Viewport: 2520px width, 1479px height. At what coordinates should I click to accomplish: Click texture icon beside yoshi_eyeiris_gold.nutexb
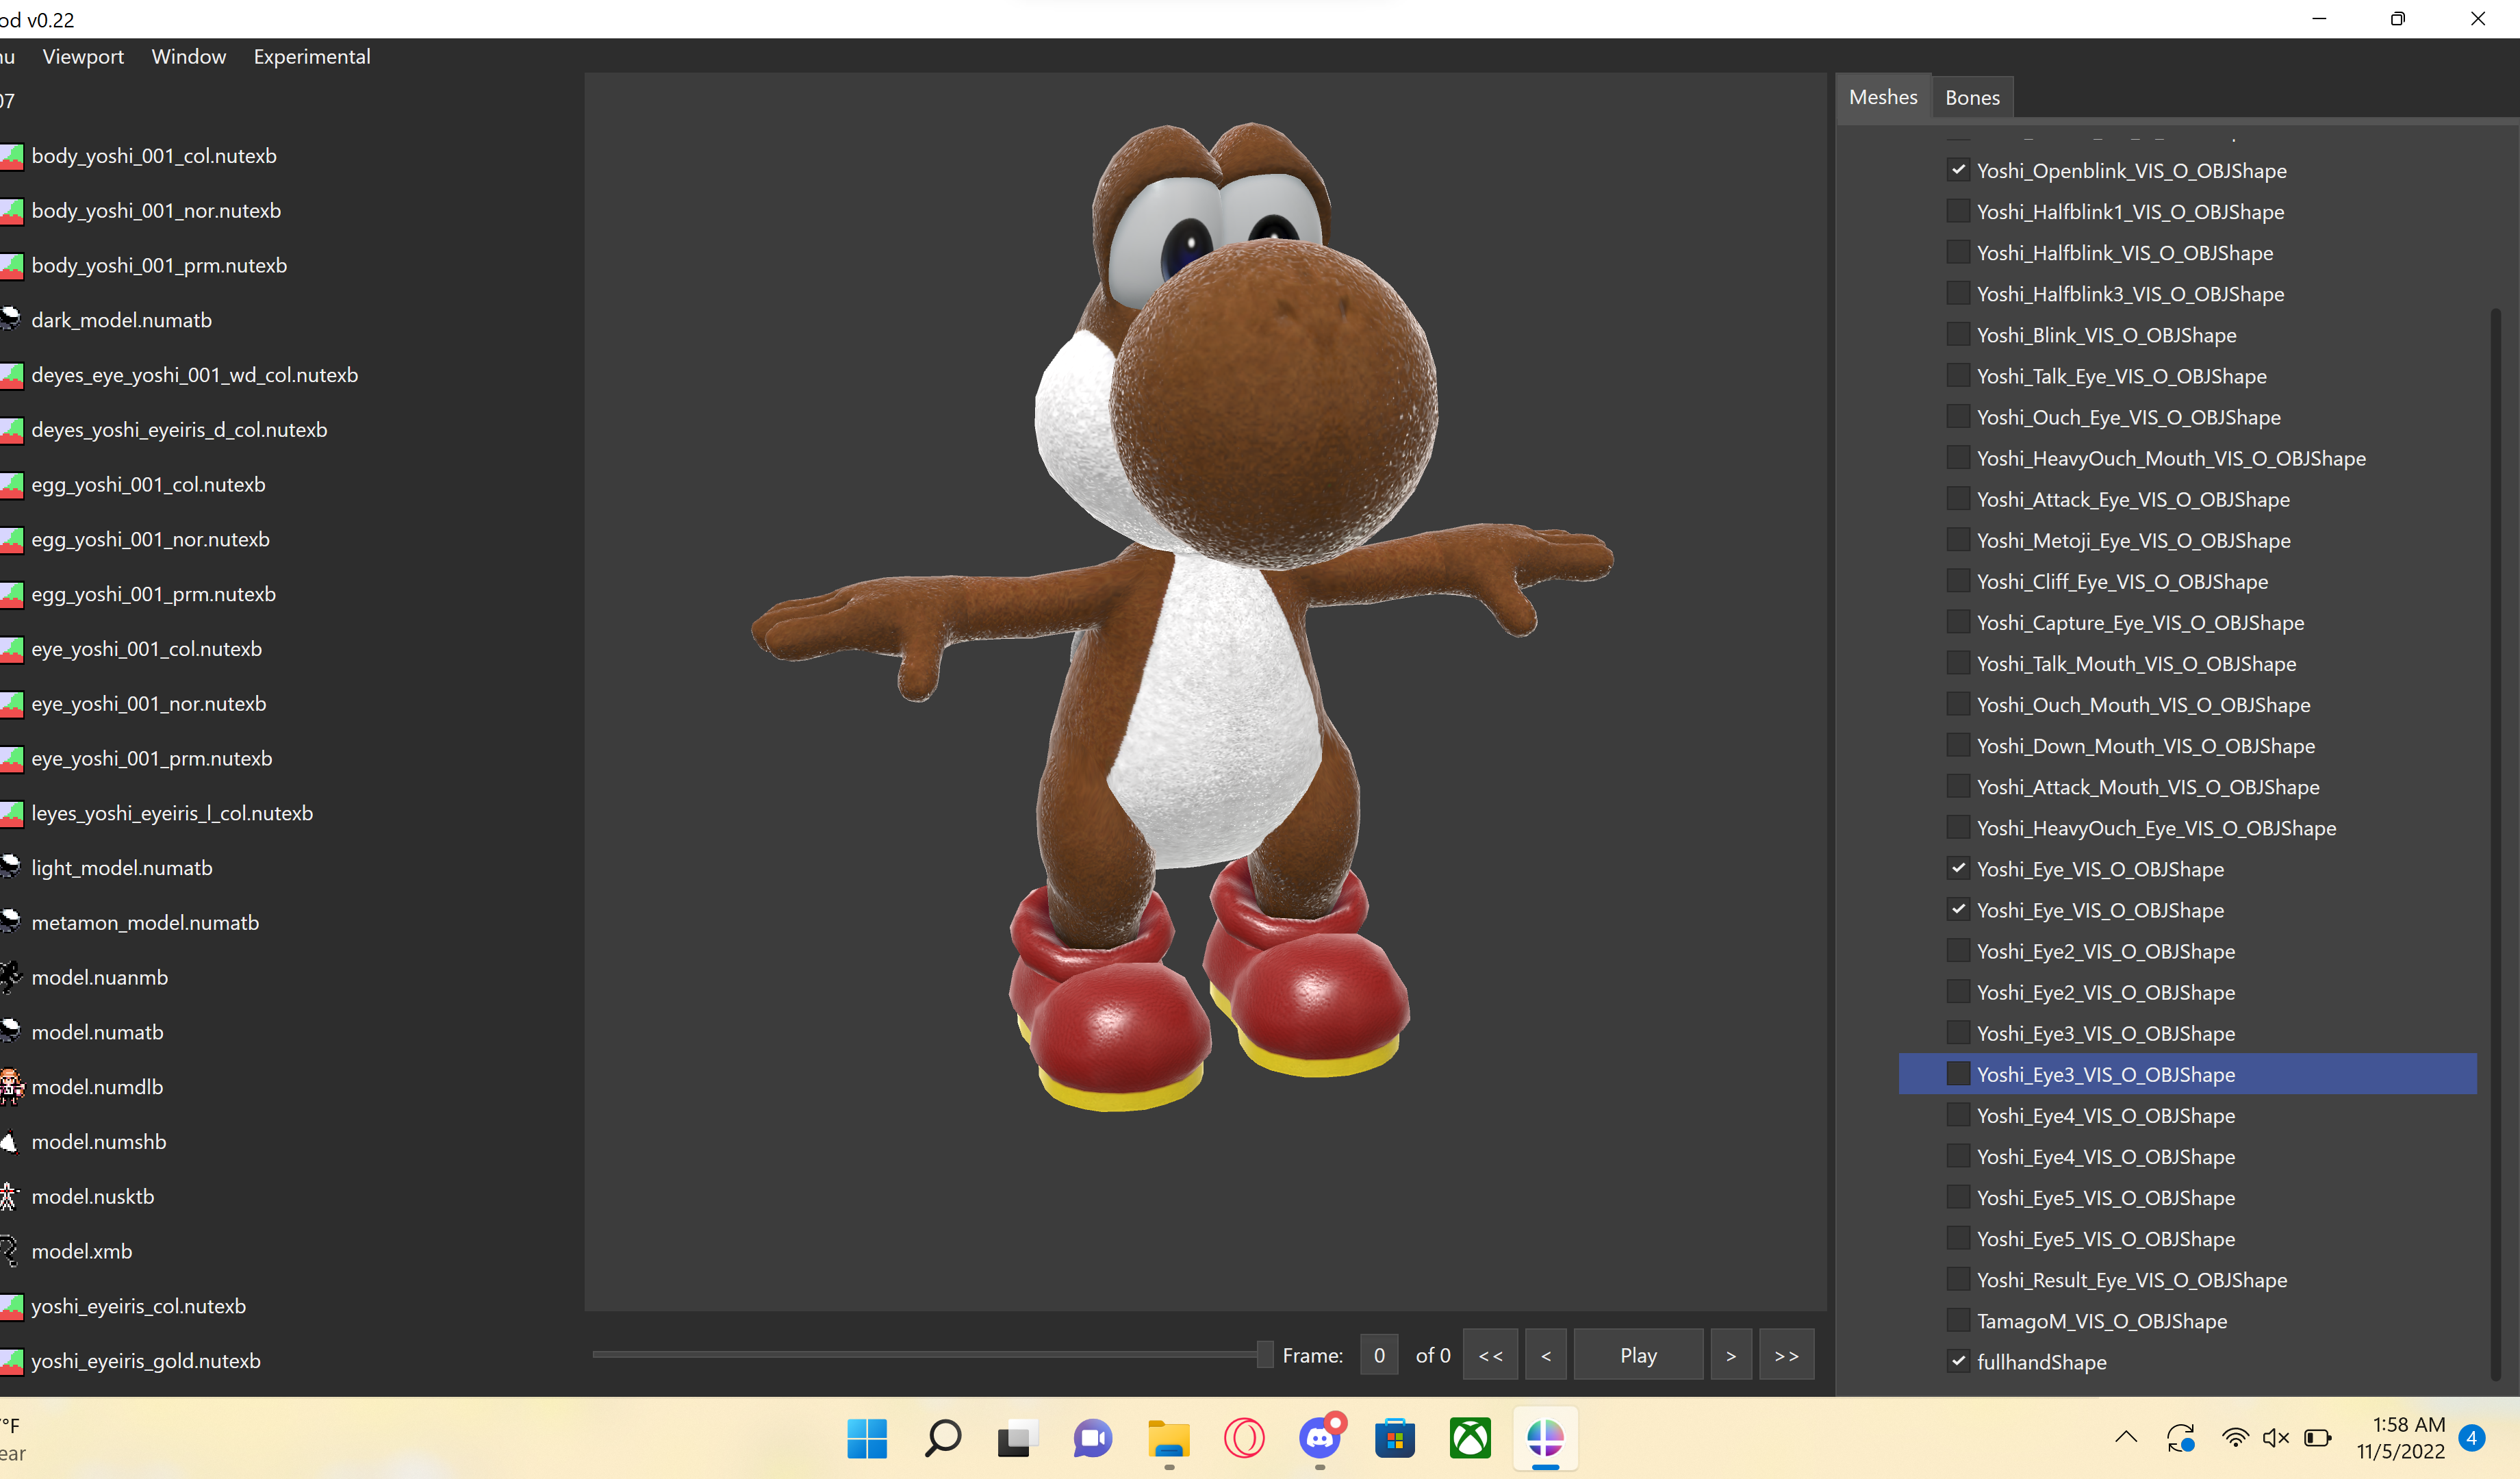tap(11, 1361)
